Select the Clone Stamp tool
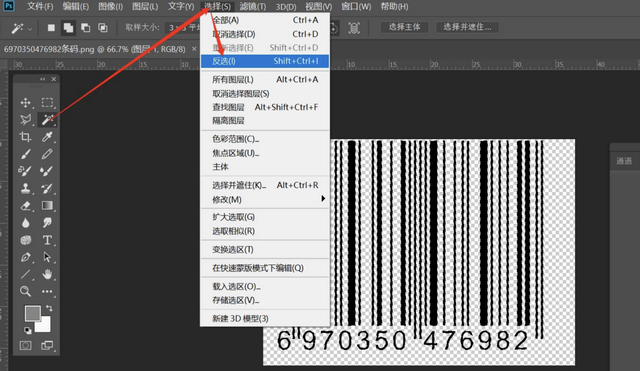 tap(25, 188)
